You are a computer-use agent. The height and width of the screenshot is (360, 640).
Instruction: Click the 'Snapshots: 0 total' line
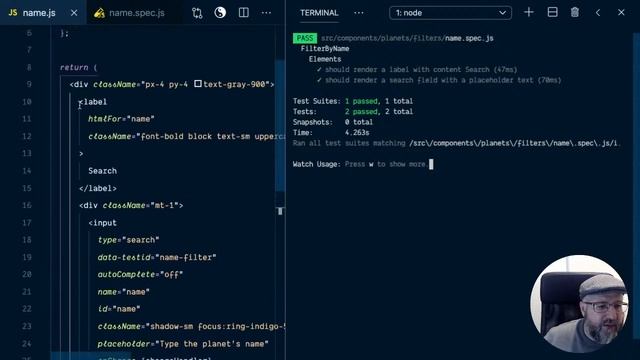coord(333,122)
